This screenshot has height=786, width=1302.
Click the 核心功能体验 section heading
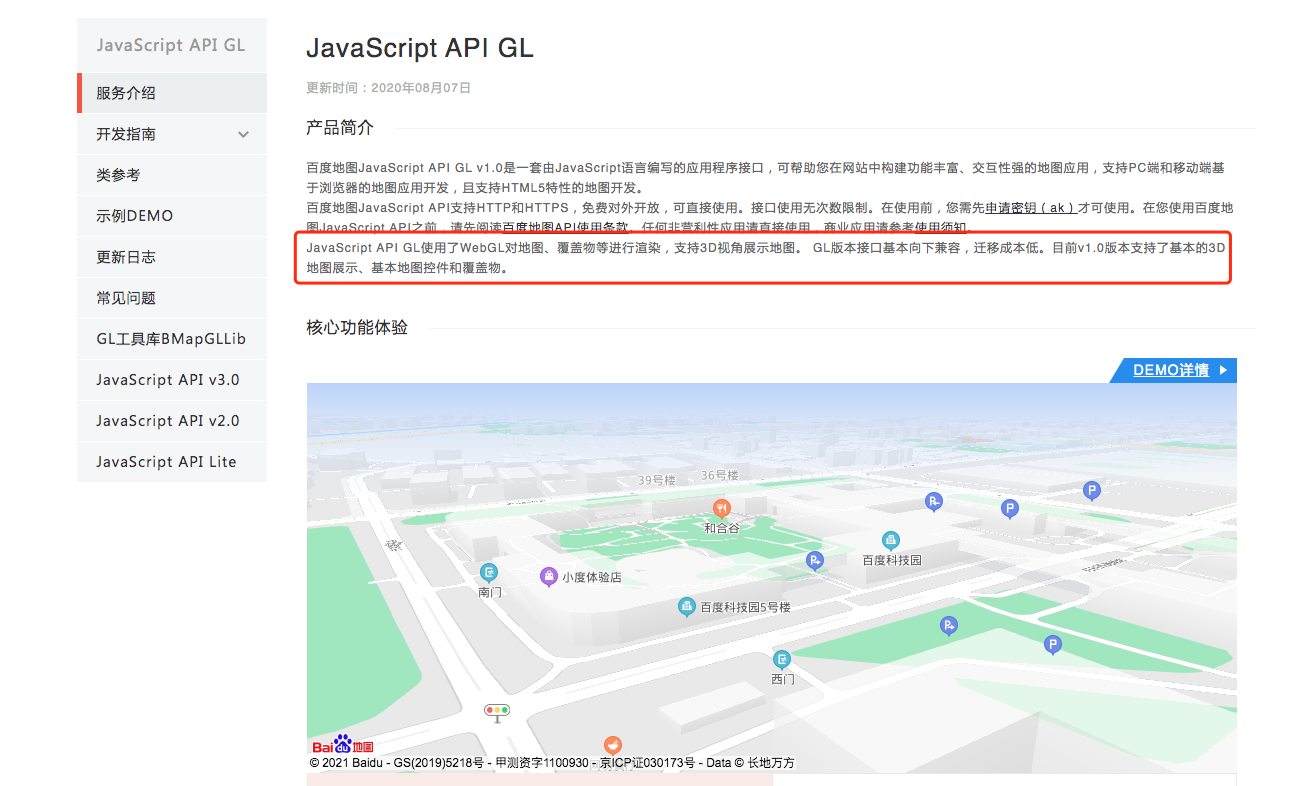tap(357, 328)
